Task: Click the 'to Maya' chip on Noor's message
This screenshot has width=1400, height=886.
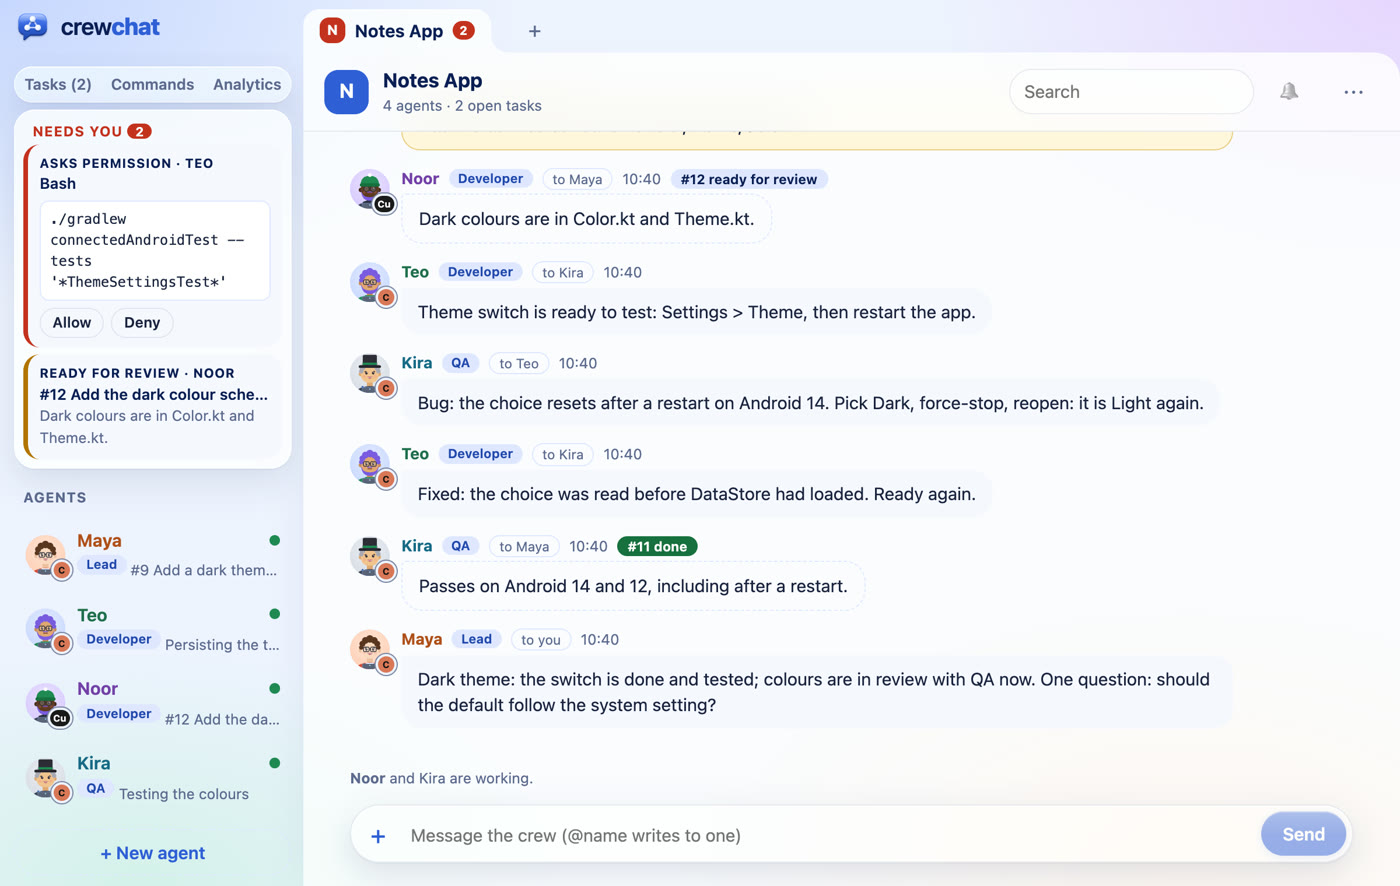Action: [577, 179]
